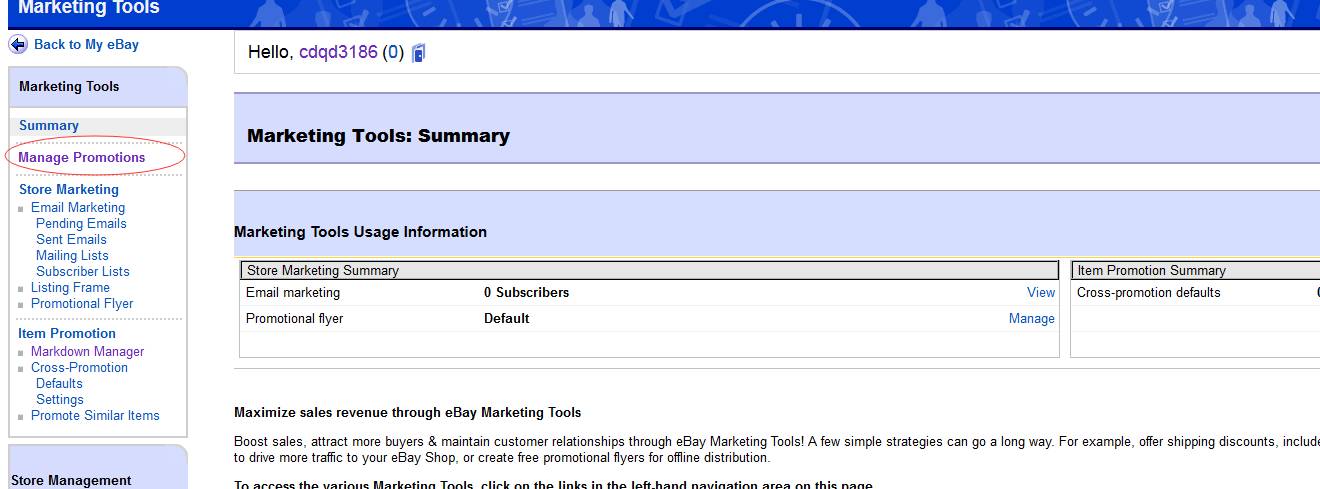1320x489 pixels.
Task: Open the cdqd3186 user profile link
Action: 338,52
